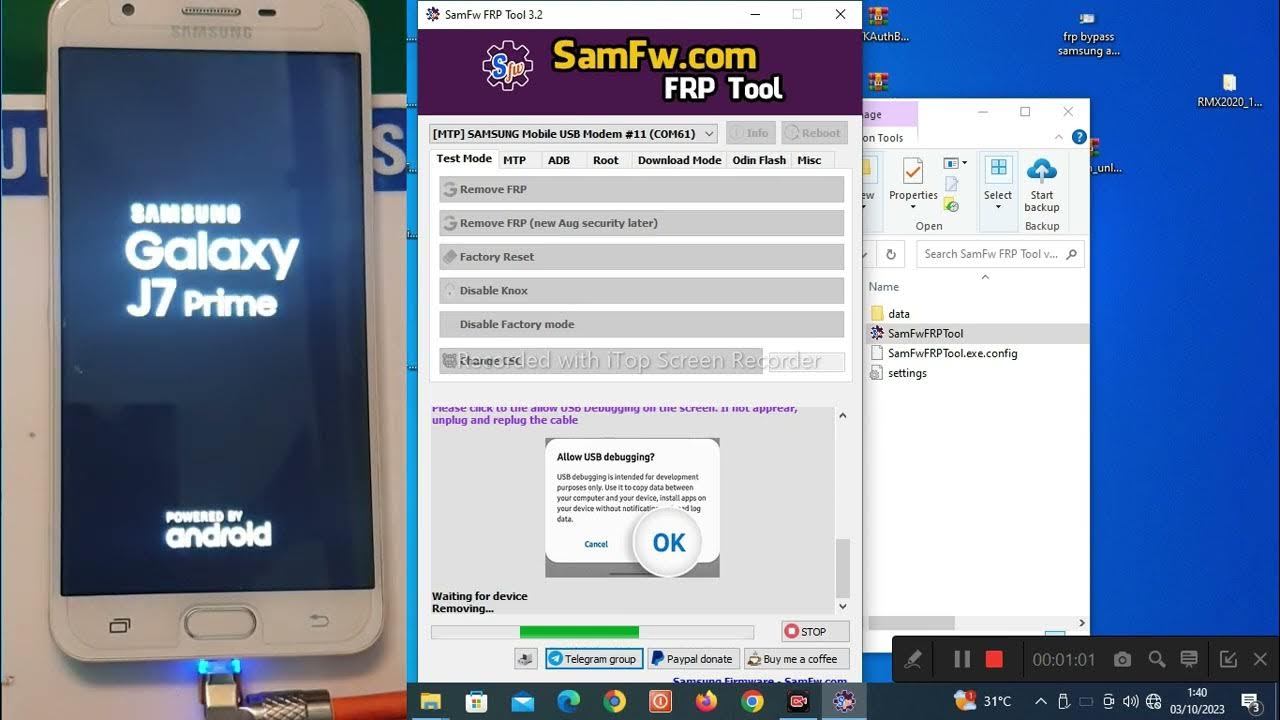This screenshot has height=720, width=1280.
Task: Click the Remove FRP button
Action: [641, 189]
